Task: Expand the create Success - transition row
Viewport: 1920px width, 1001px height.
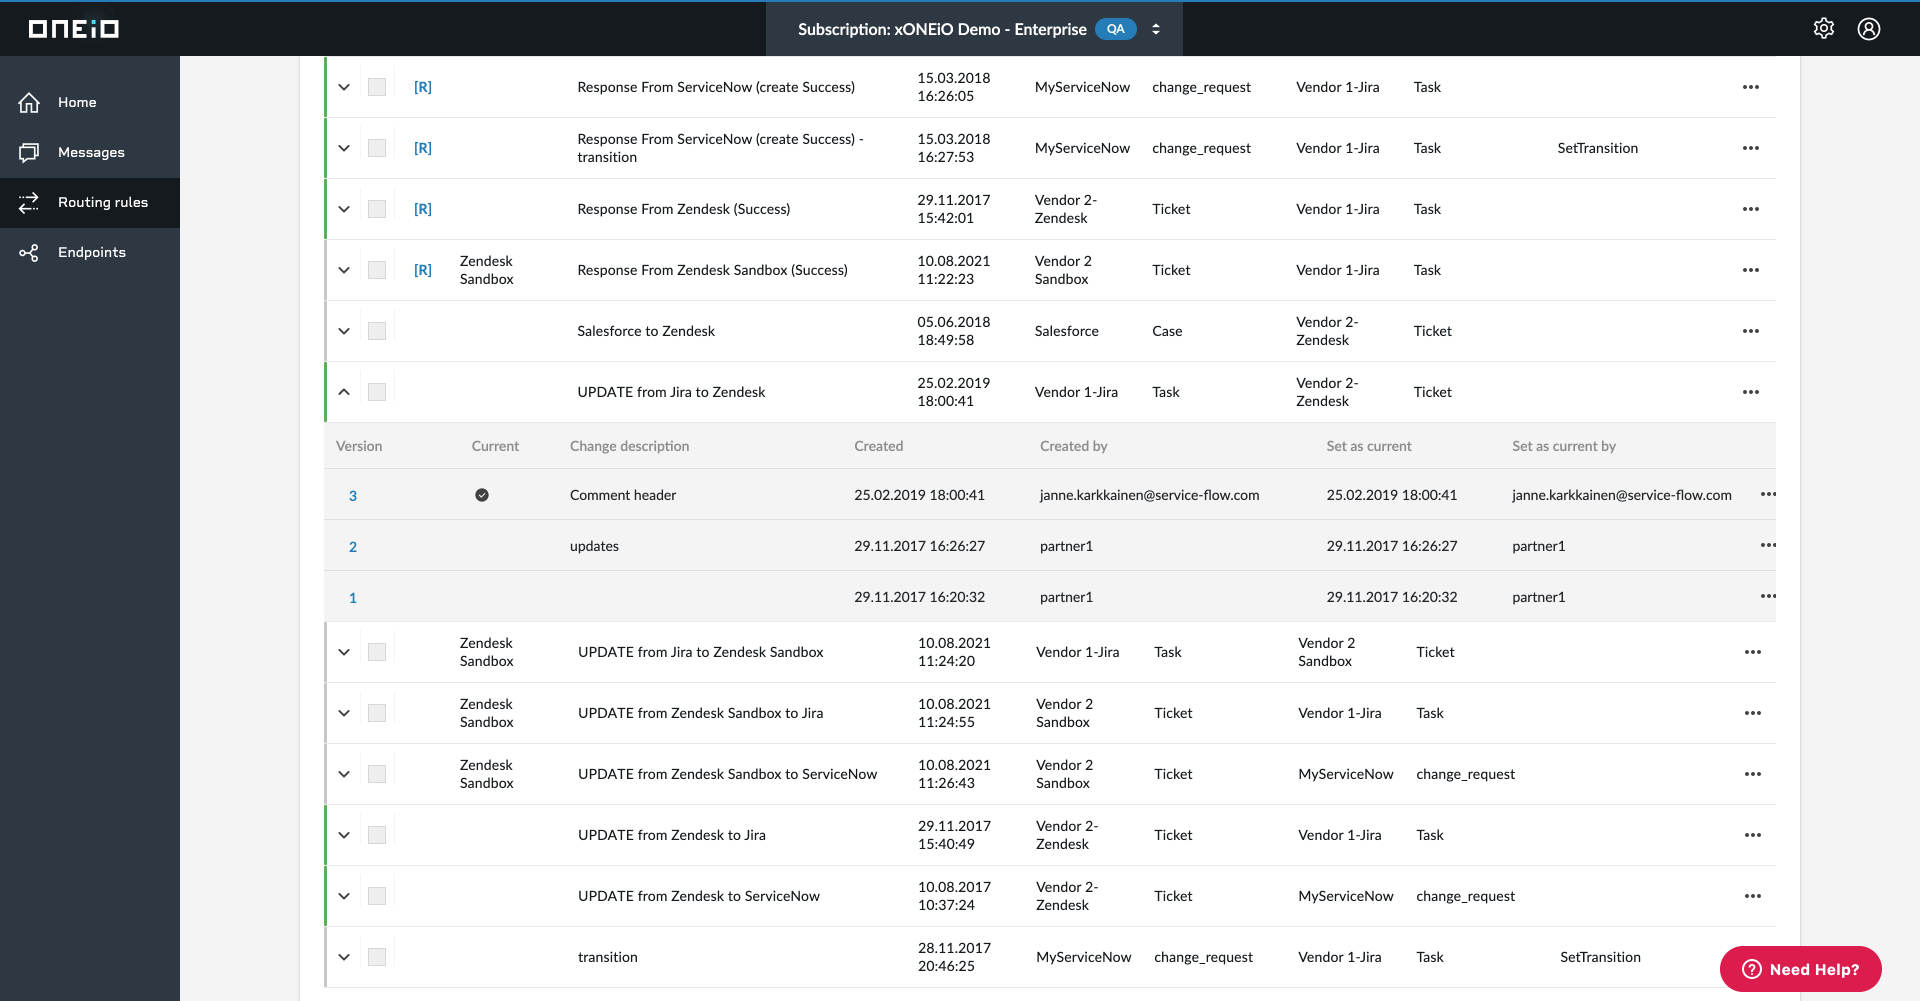Action: [344, 148]
